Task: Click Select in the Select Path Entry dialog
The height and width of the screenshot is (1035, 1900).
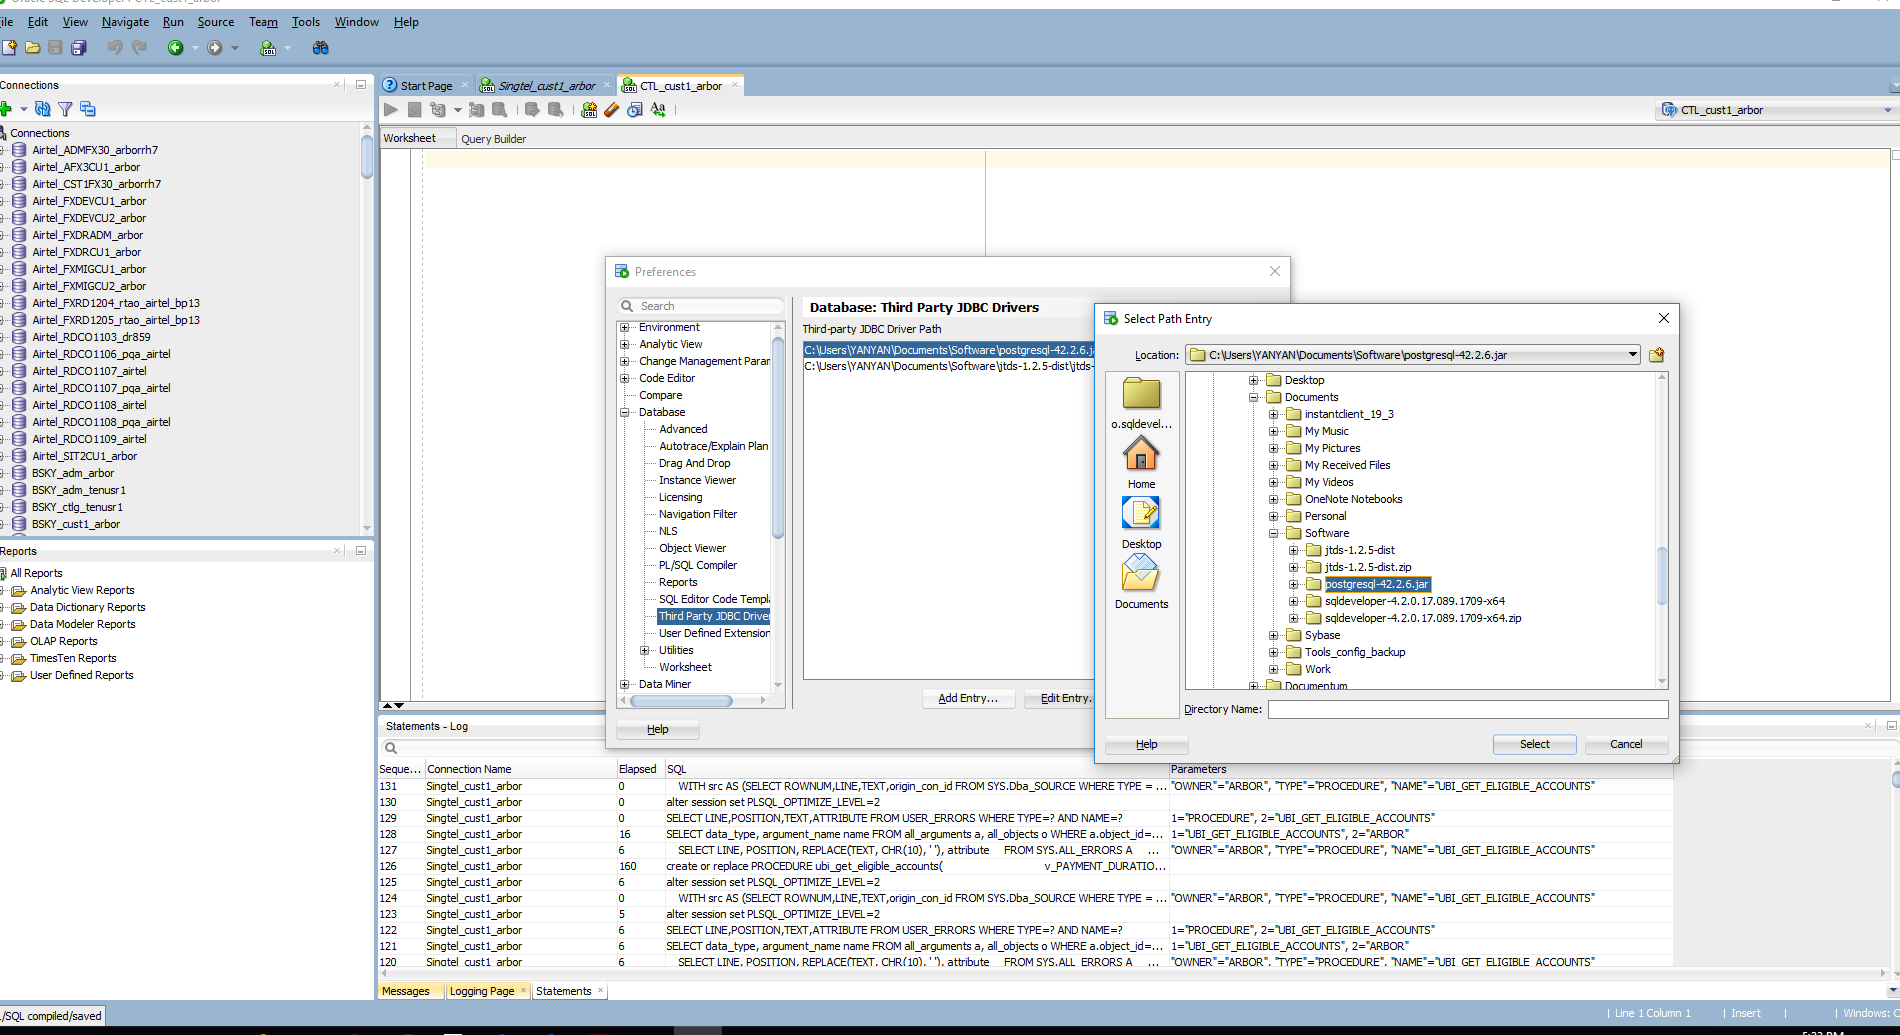Action: (1533, 744)
